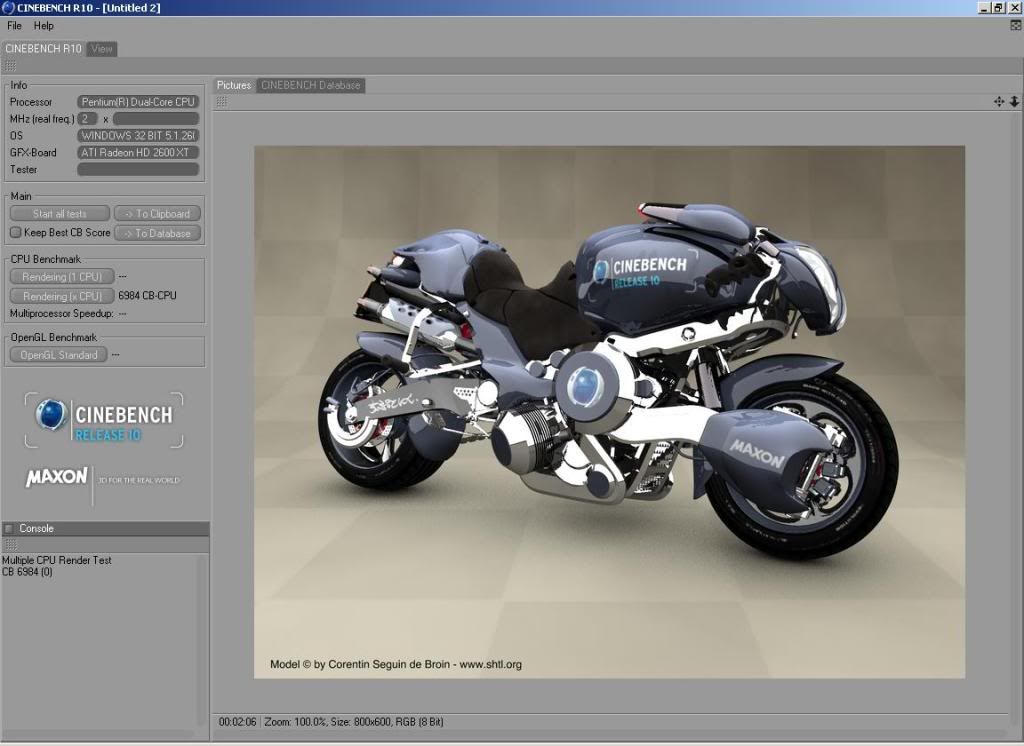Click the 00:02:06 render time in status bar
Viewport: 1024px width, 746px height.
[x=238, y=722]
